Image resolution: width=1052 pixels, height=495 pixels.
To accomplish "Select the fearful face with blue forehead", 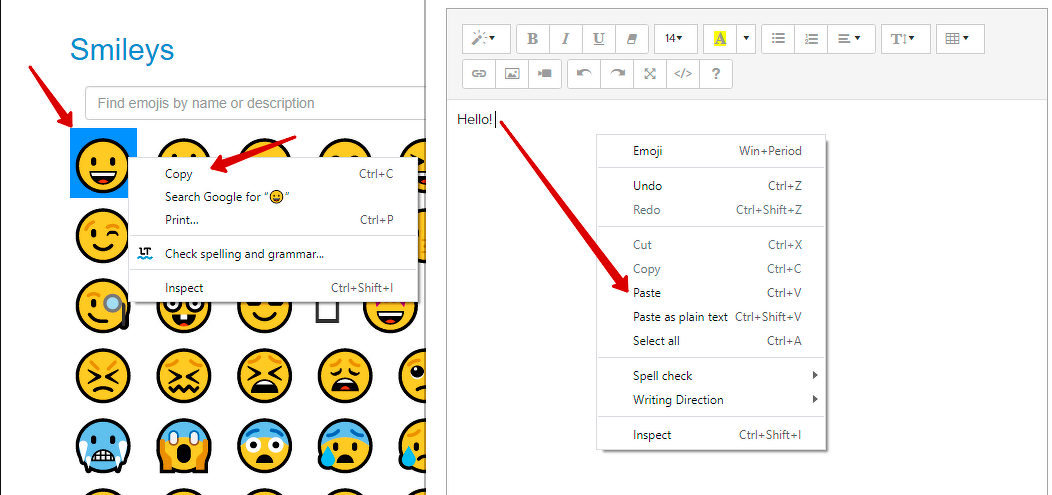I will [x=265, y=445].
